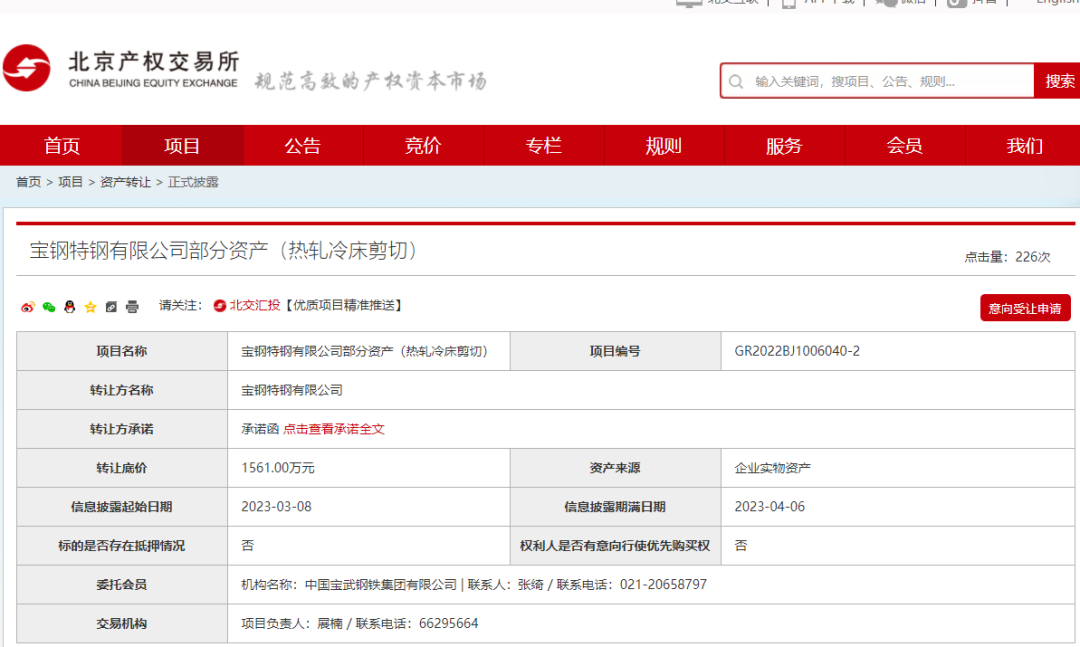The height and width of the screenshot is (647, 1080).
Task: Share the listing to Weibo
Action: [x=28, y=307]
